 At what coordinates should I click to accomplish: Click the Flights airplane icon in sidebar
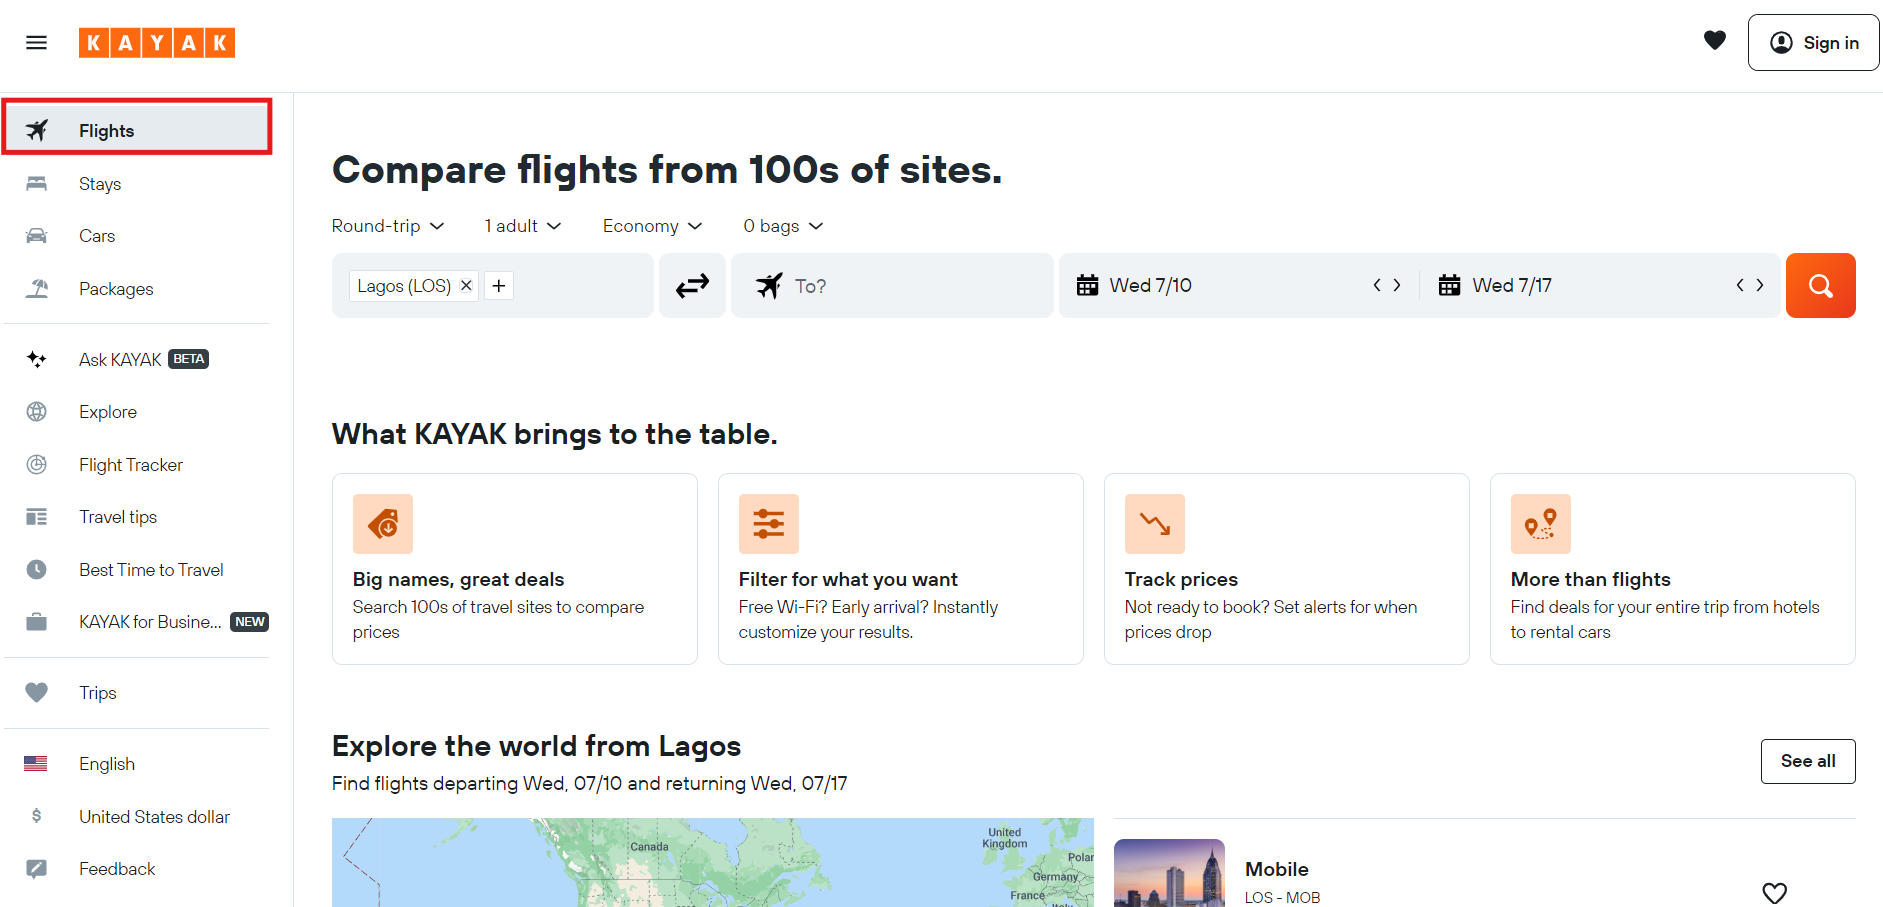point(37,130)
